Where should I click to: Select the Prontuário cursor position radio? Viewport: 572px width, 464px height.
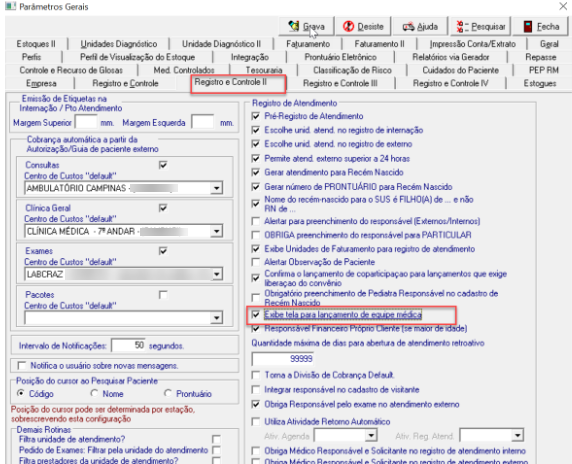(168, 393)
